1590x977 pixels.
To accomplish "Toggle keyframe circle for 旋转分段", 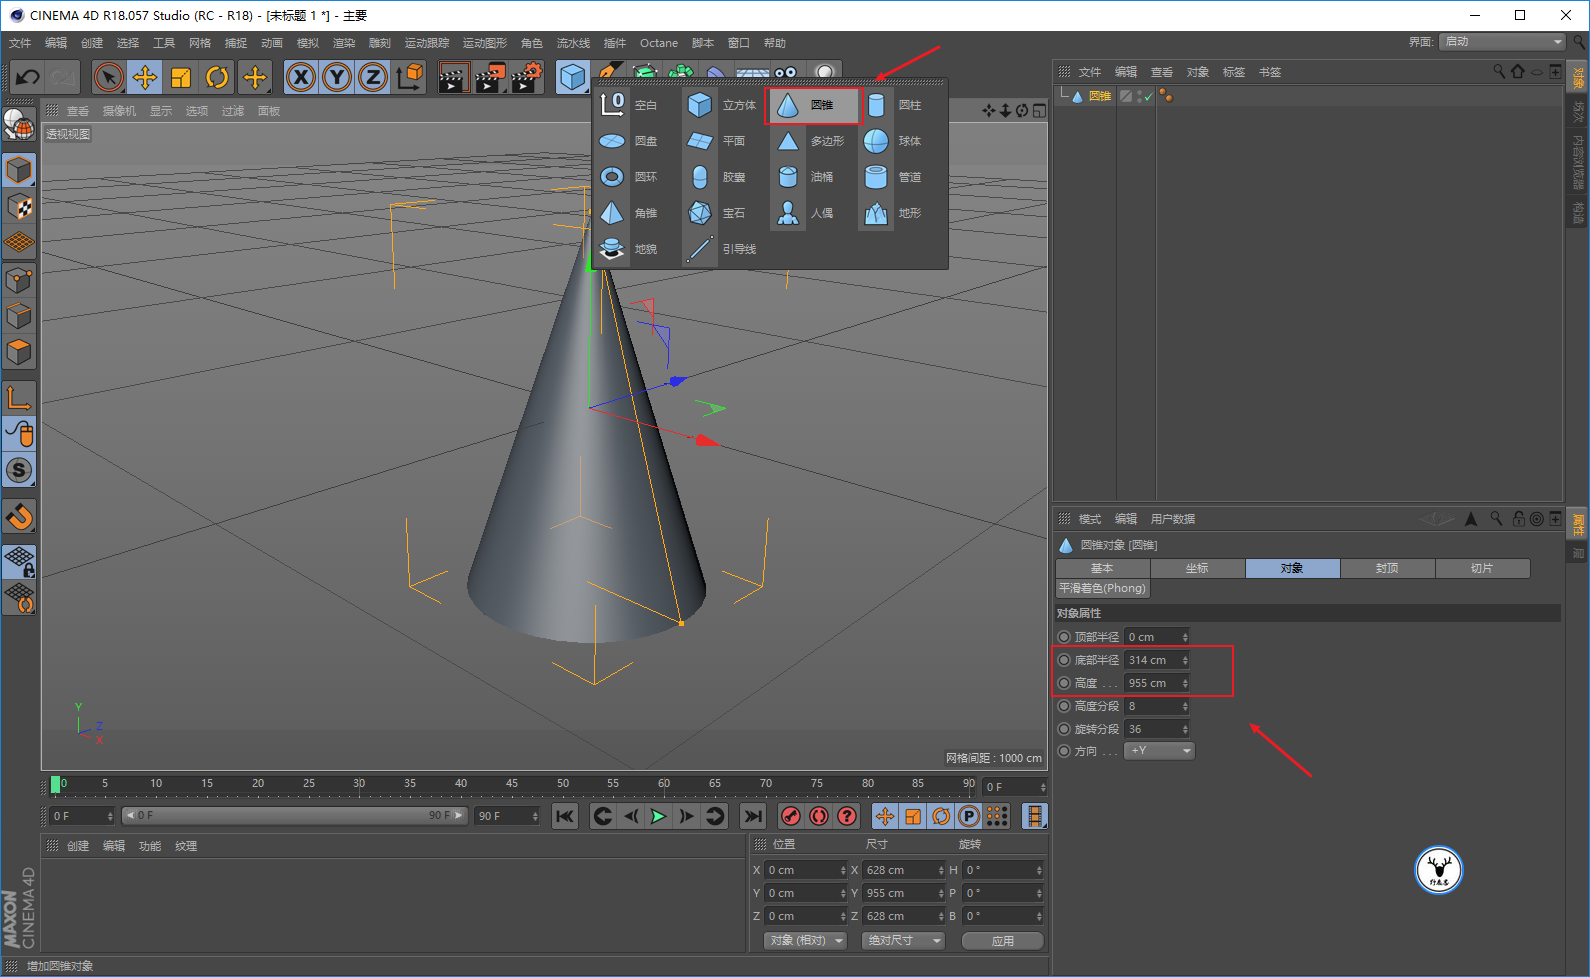I will point(1064,729).
